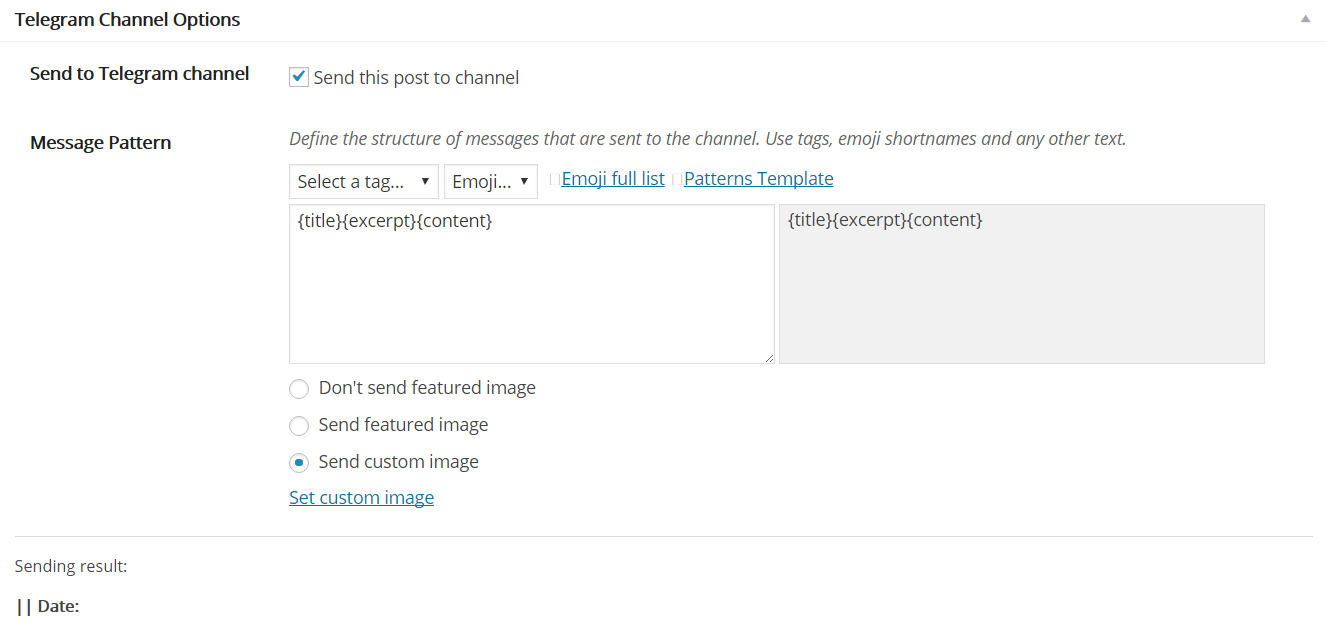Select Don't send featured image option

[x=298, y=388]
